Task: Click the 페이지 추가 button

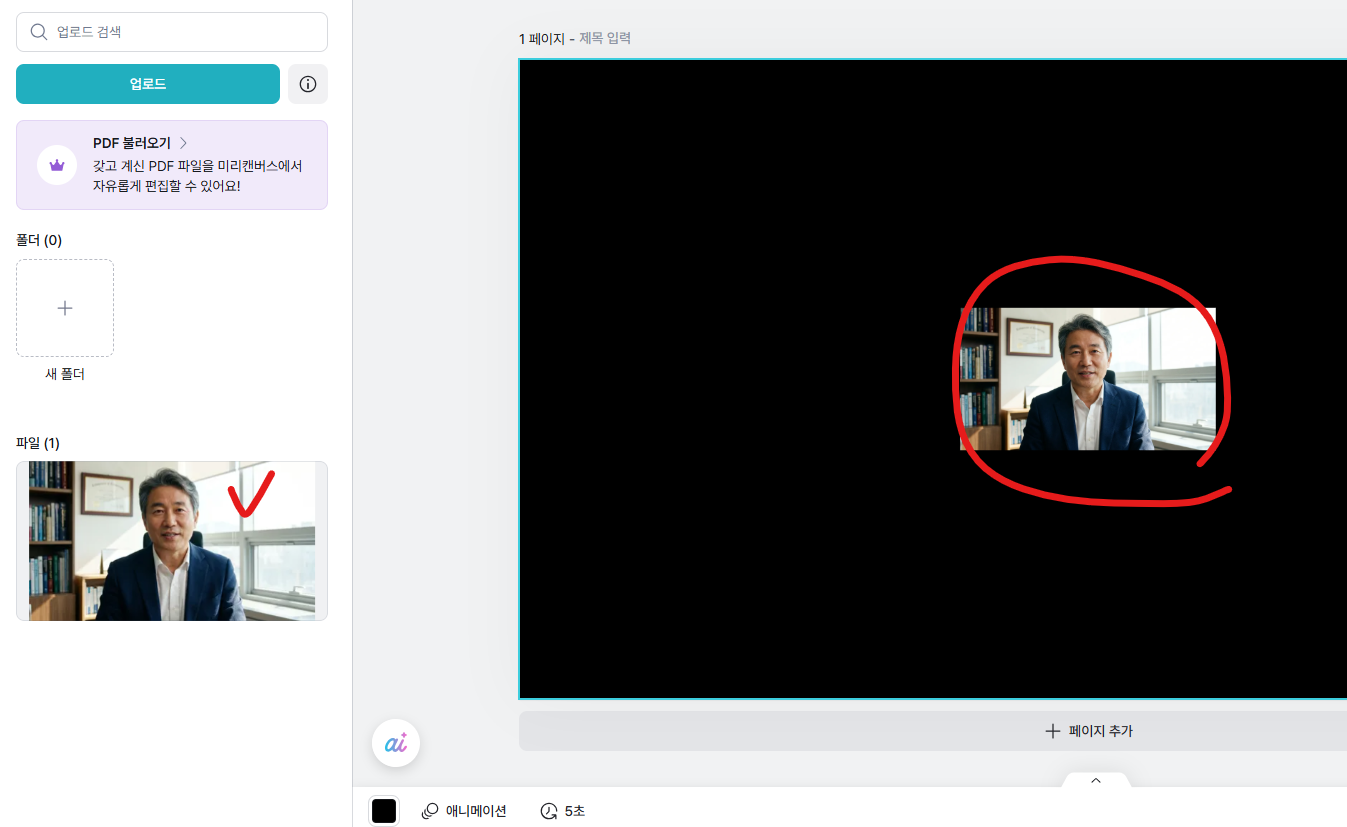Action: pyautogui.click(x=1088, y=731)
